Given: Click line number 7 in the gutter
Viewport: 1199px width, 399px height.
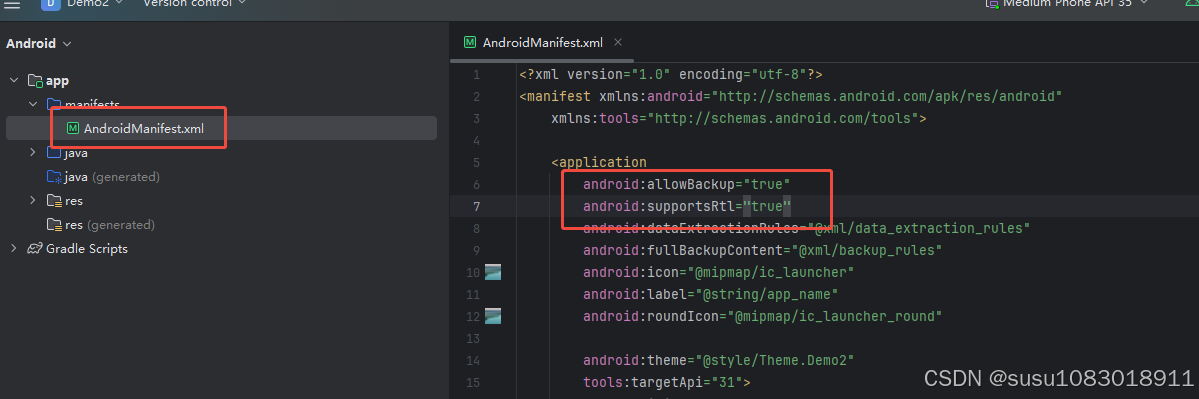Looking at the screenshot, I should [x=476, y=206].
